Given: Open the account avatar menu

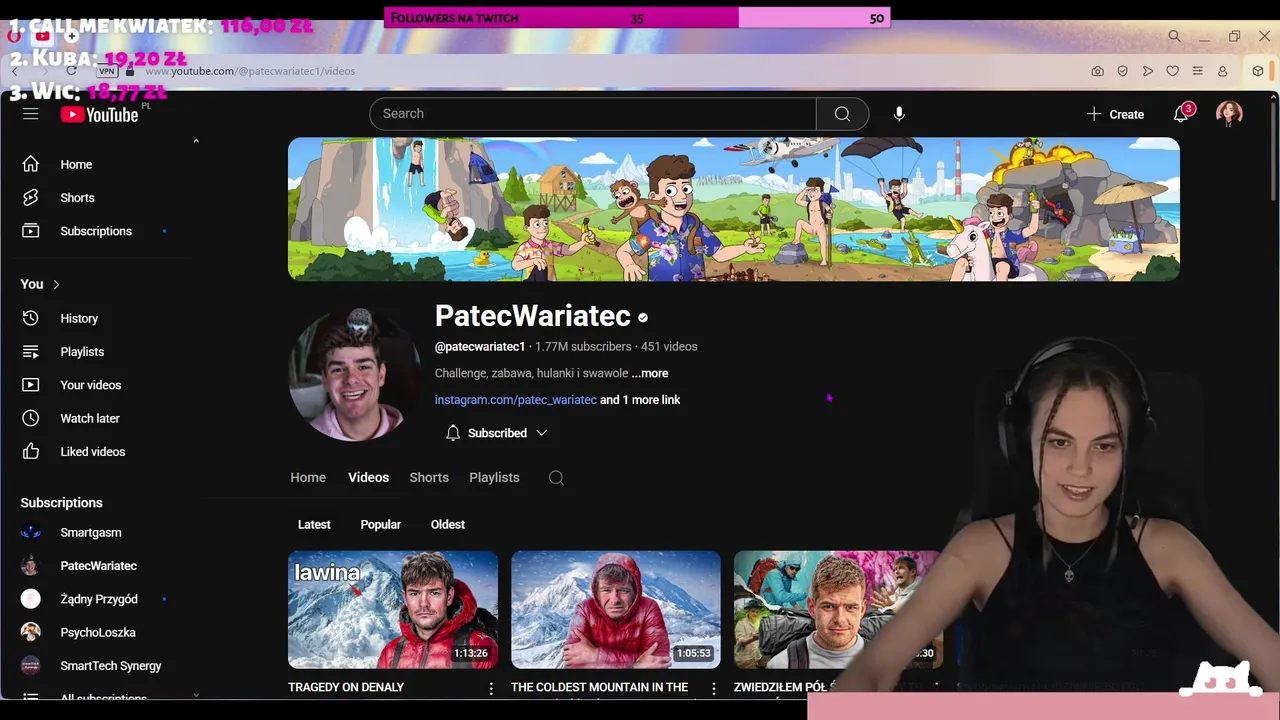Looking at the screenshot, I should click(x=1229, y=114).
